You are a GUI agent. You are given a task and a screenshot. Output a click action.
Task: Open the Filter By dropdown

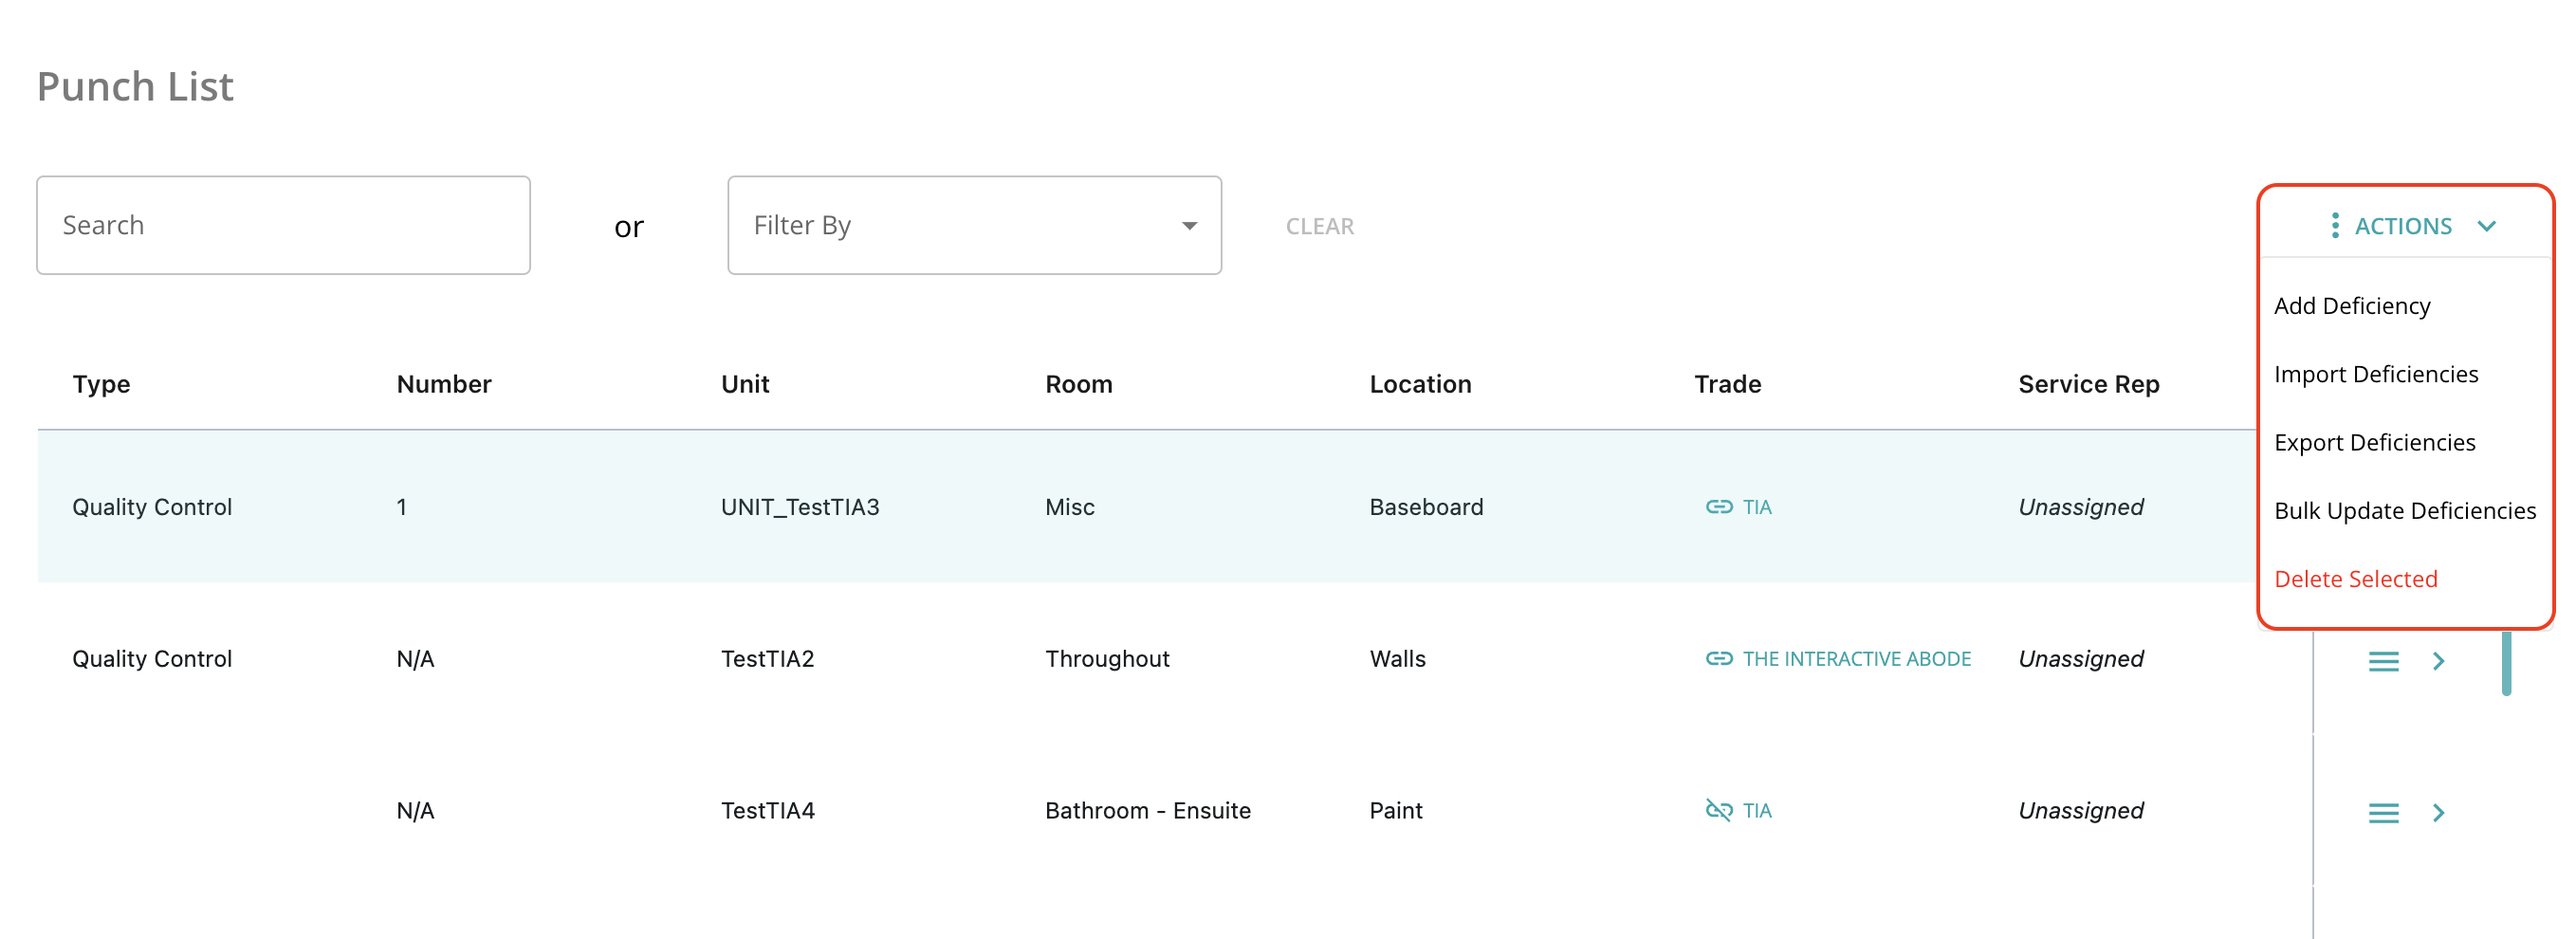pyautogui.click(x=974, y=226)
